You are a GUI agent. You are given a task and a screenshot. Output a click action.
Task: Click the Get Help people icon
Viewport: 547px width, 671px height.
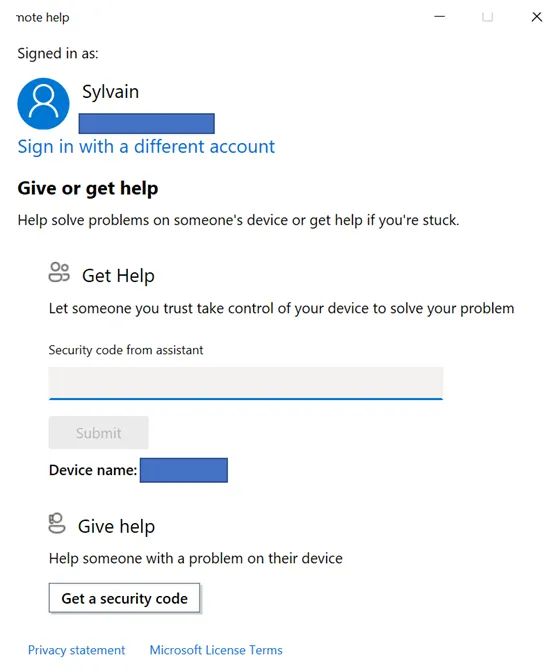click(59, 273)
